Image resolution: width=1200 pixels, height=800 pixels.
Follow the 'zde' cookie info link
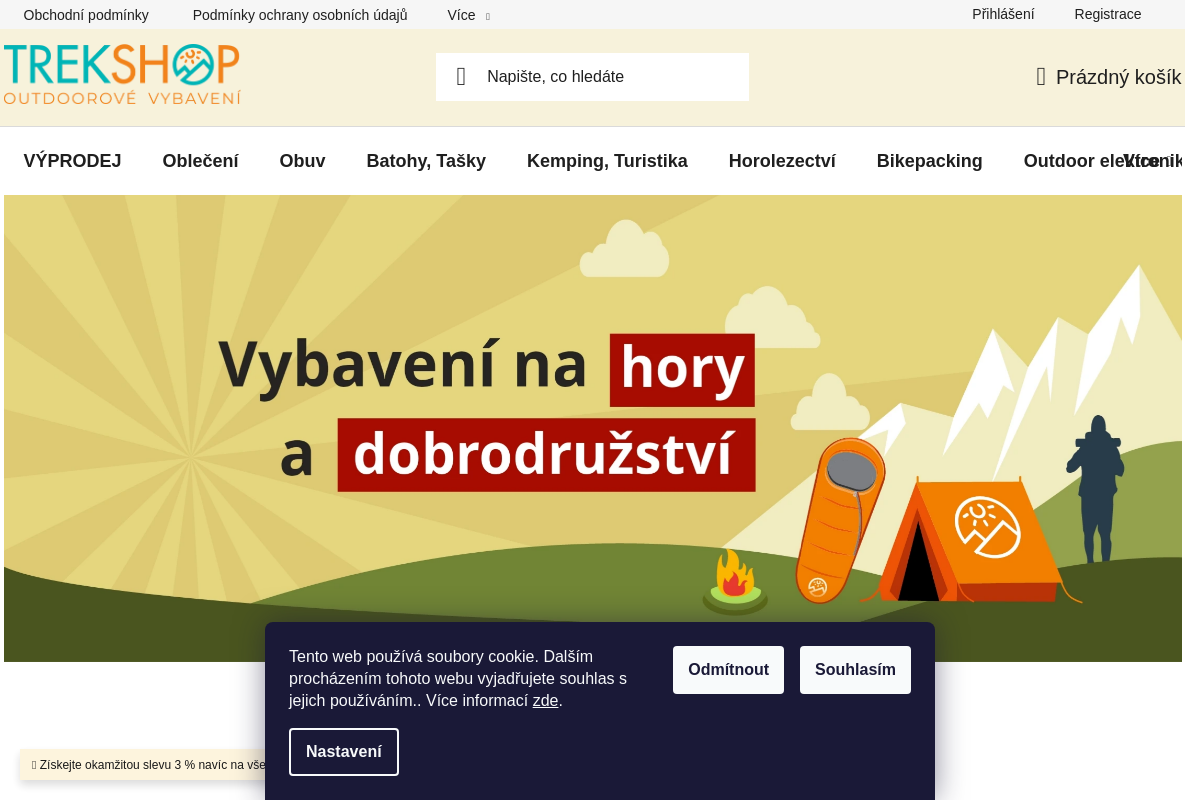point(545,701)
